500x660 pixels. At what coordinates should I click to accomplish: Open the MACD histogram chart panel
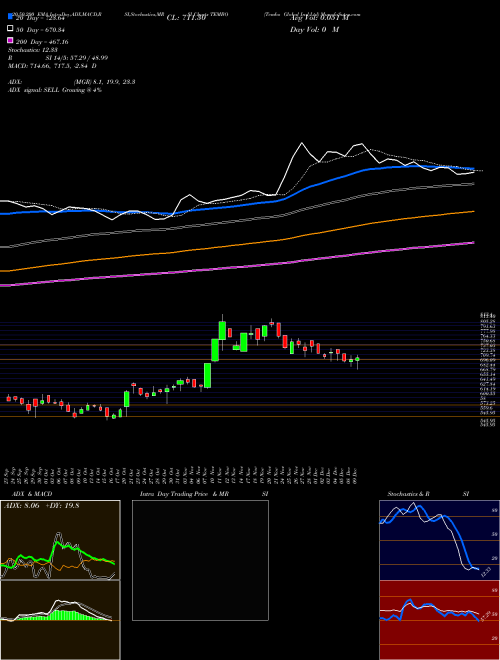pyautogui.click(x=60, y=620)
